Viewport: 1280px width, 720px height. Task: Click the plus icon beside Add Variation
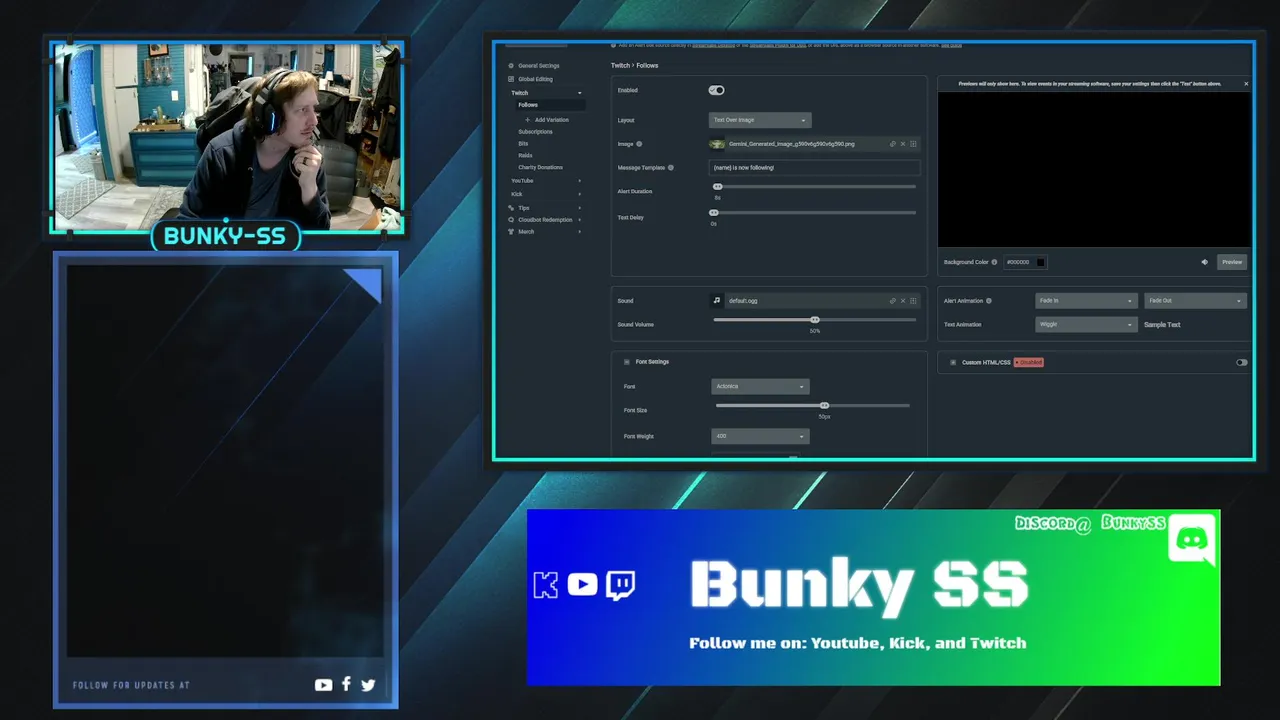(527, 120)
